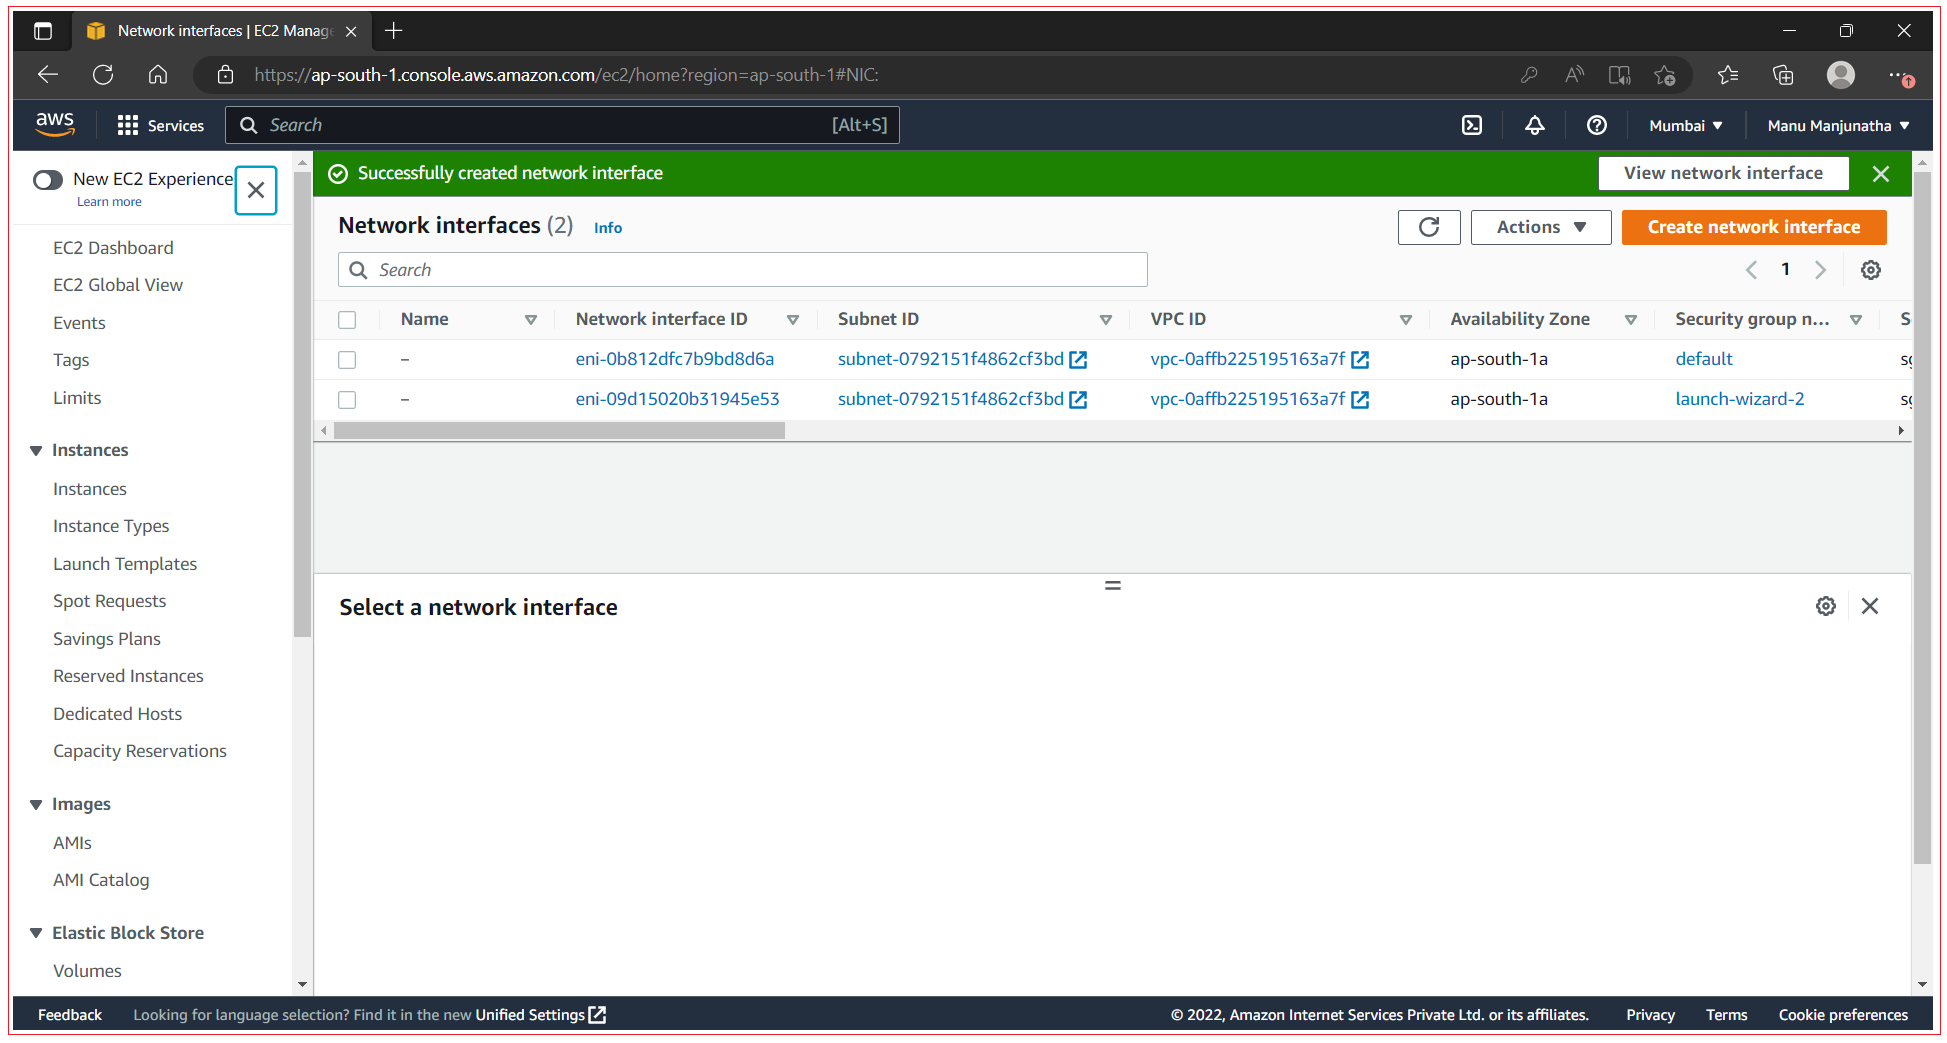Click the main page vertical scrollbar
The height and width of the screenshot is (1043, 1947).
click(1922, 520)
